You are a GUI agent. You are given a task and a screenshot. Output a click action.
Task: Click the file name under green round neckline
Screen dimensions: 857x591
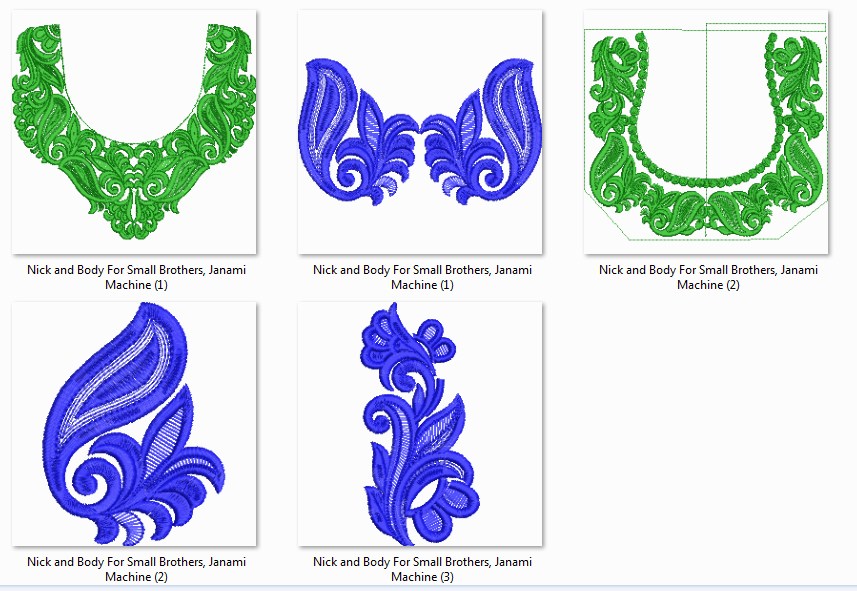click(x=133, y=277)
